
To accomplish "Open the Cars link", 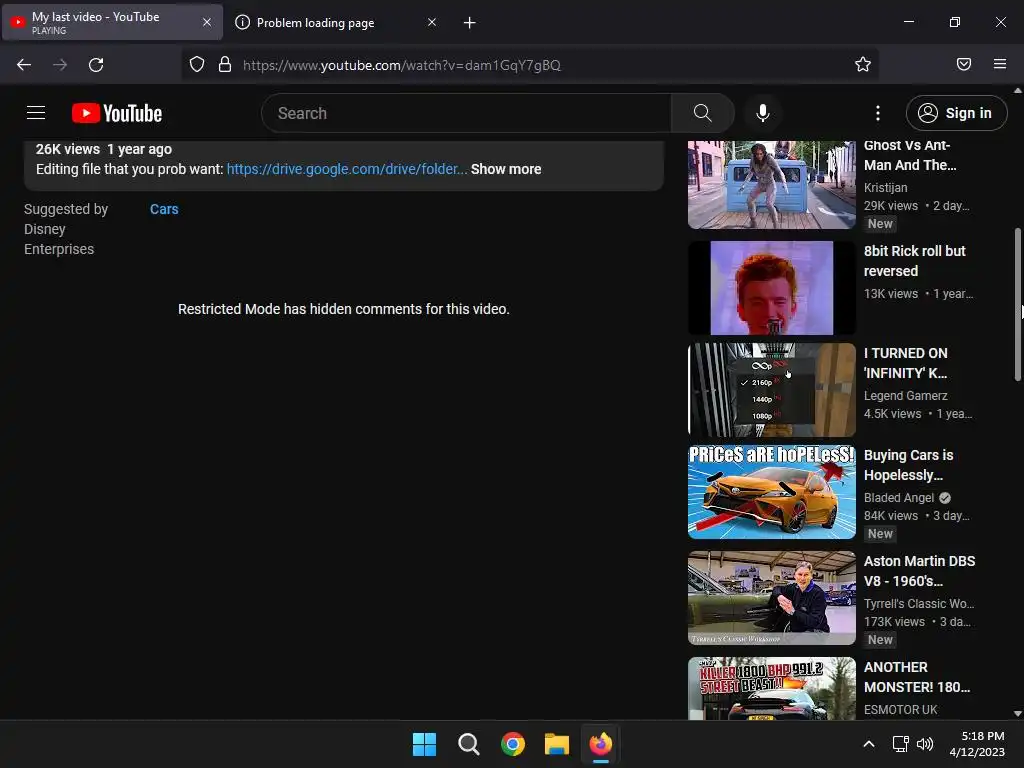I will click(x=164, y=209).
